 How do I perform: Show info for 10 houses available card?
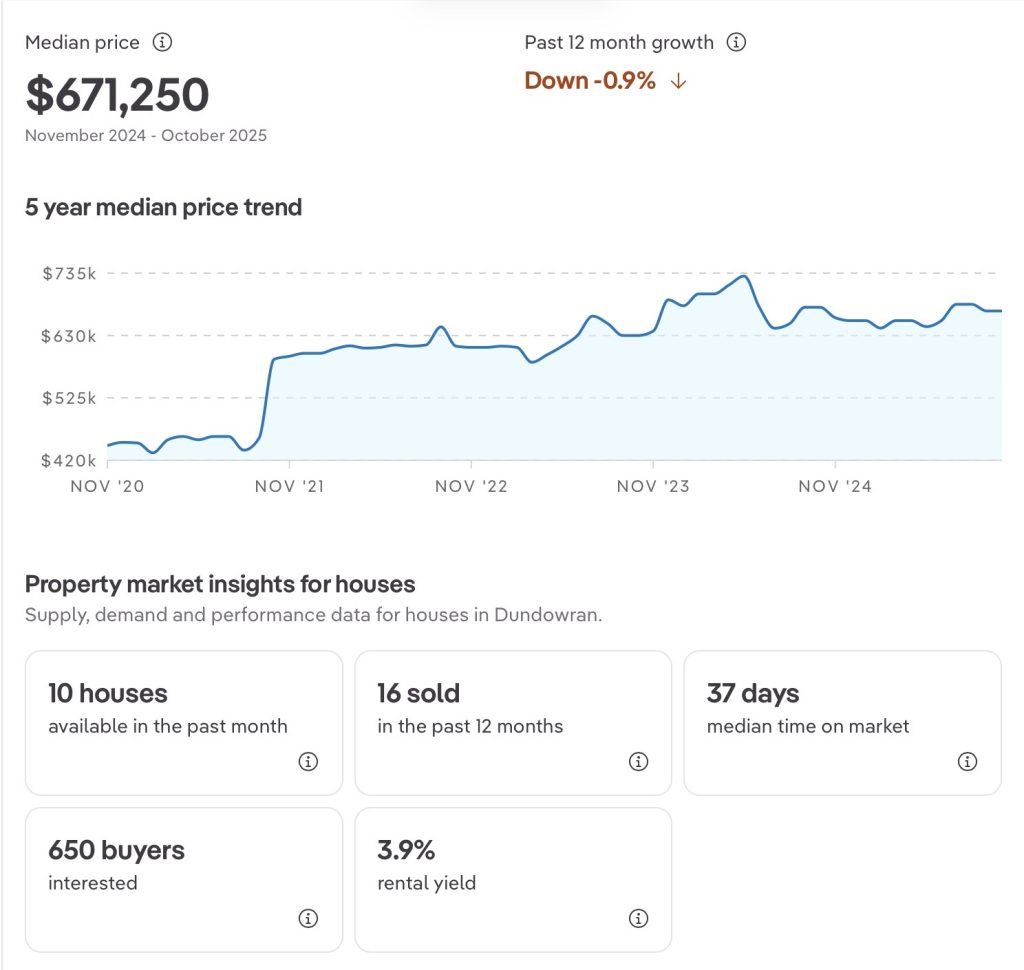click(x=308, y=762)
